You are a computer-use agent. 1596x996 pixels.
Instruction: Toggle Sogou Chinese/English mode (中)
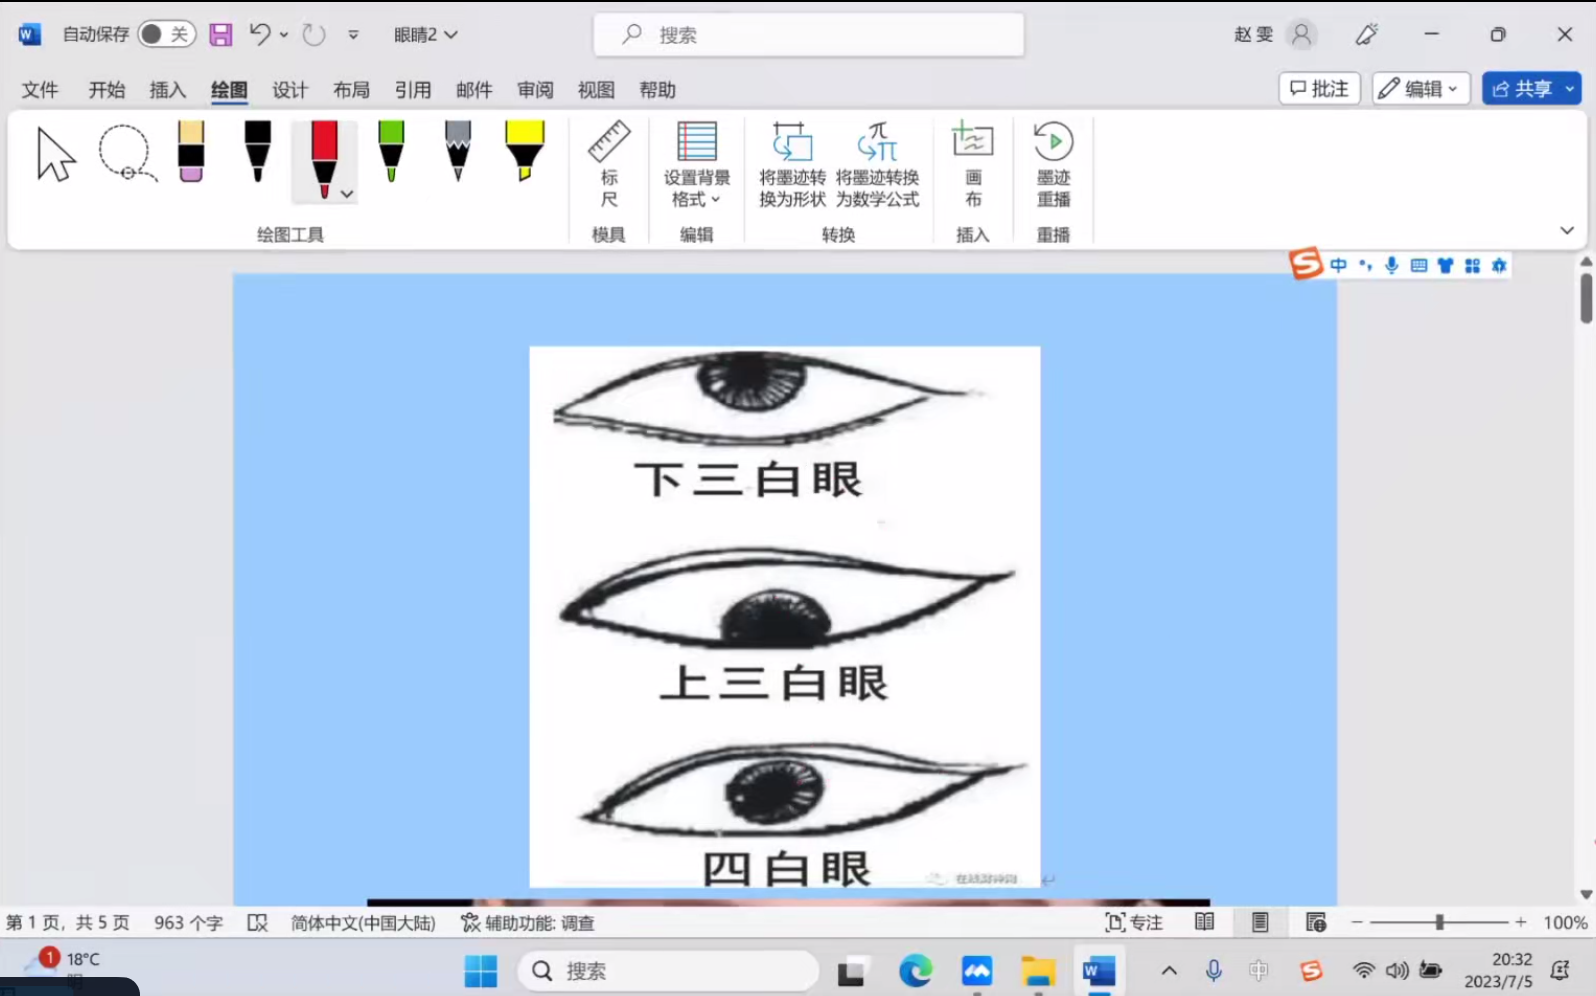tap(1338, 265)
